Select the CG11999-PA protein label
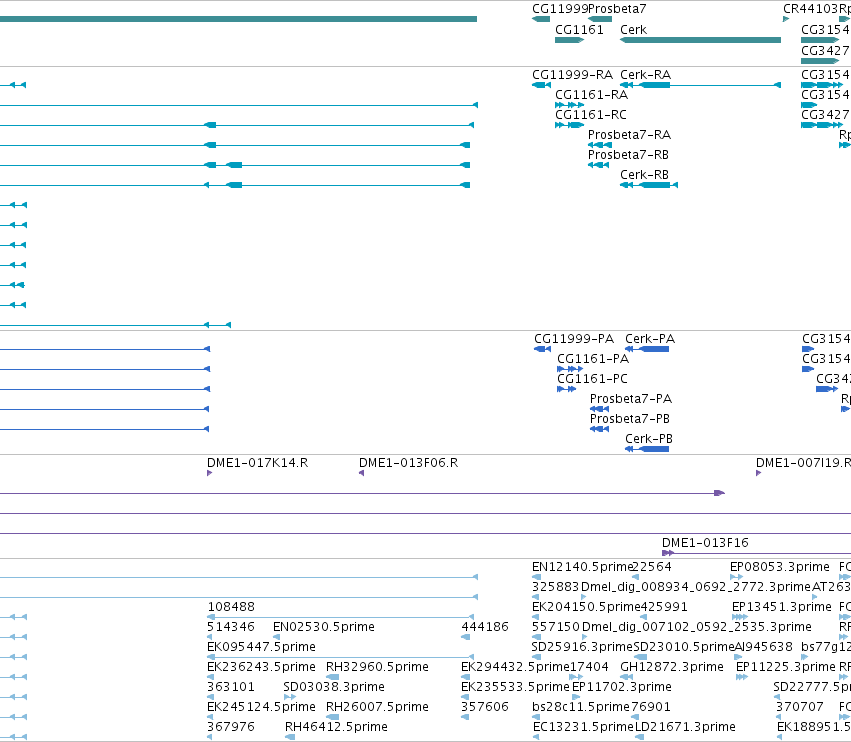 (574, 339)
